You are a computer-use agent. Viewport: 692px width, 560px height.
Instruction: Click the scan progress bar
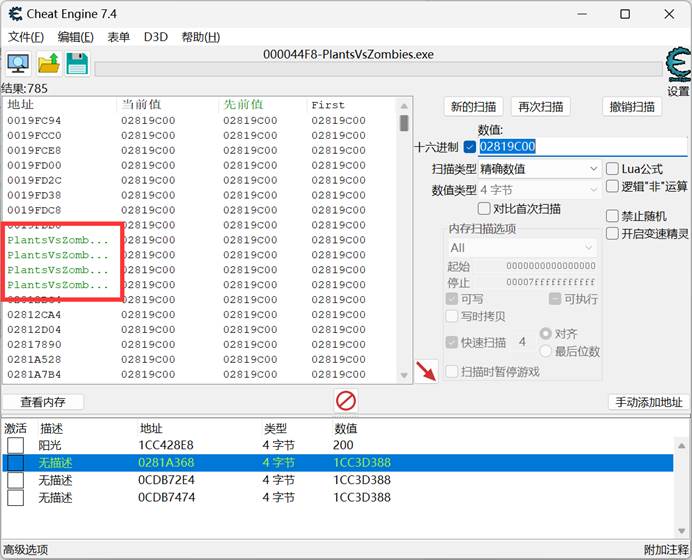pos(379,69)
